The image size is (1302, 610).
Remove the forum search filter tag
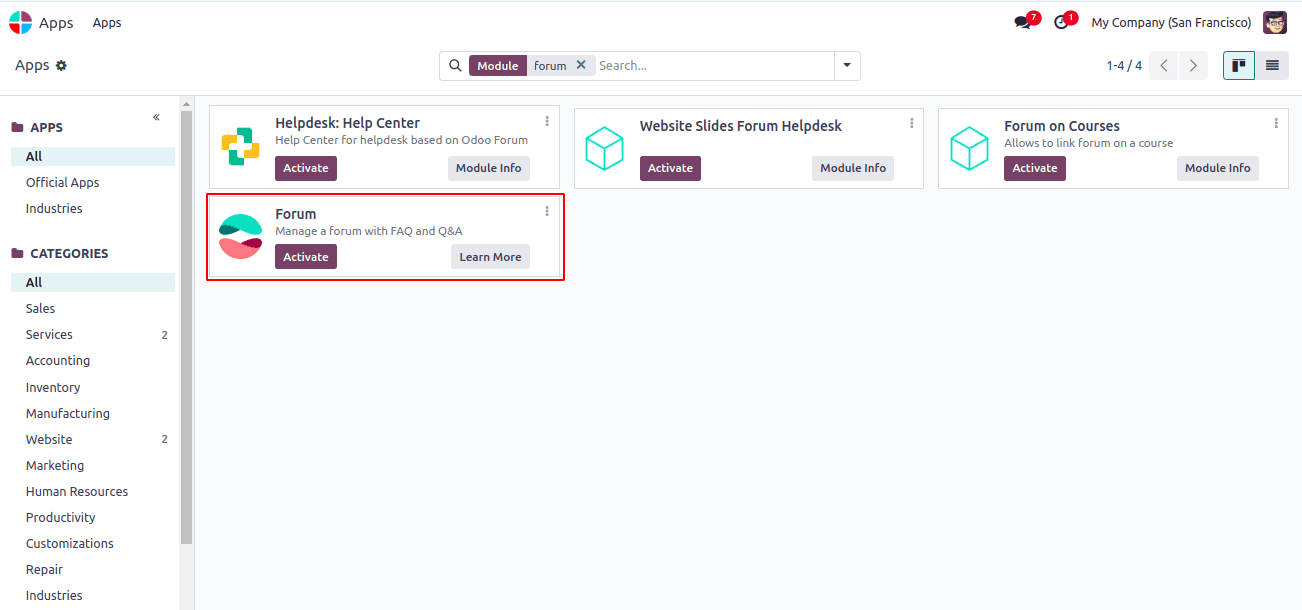(x=581, y=64)
